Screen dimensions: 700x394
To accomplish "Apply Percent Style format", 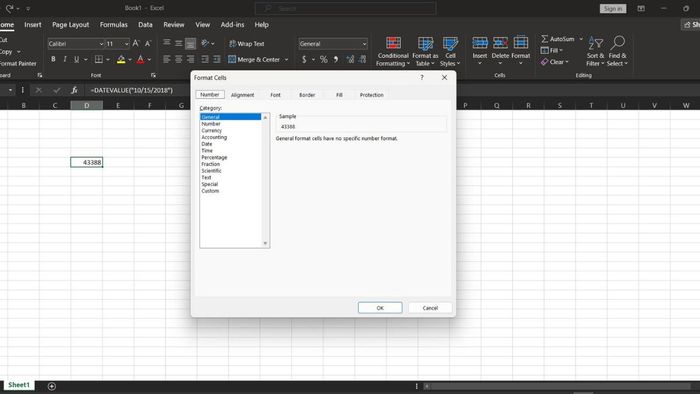I will [324, 59].
